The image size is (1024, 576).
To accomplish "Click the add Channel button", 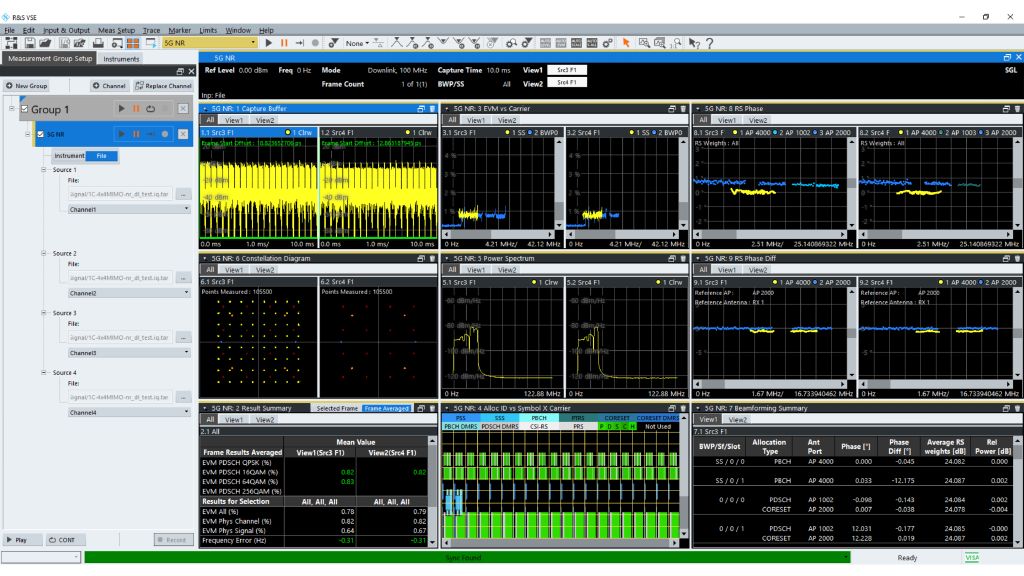I will click(x=109, y=86).
